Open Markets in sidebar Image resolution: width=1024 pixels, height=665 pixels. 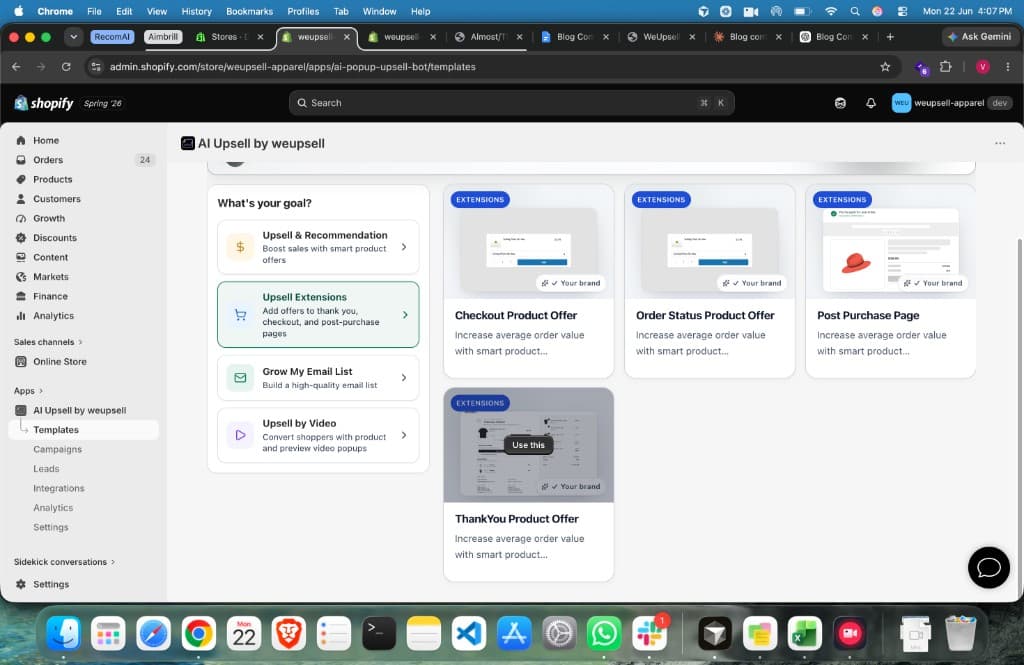coord(50,277)
